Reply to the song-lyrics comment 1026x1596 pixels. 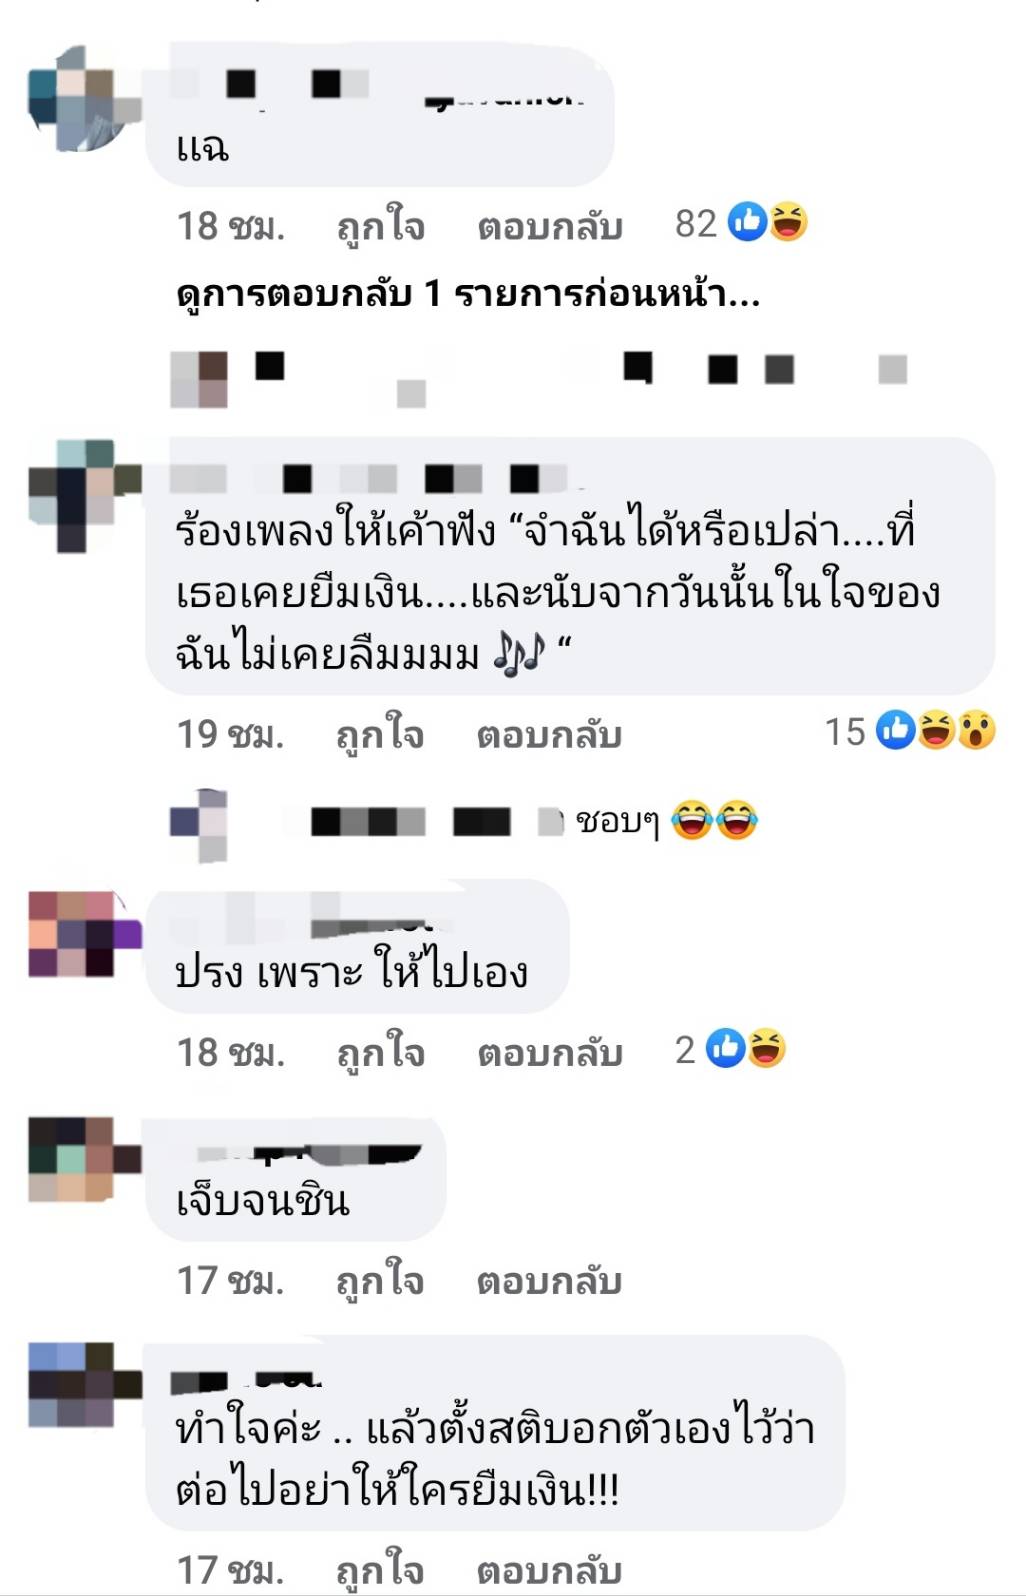coord(549,734)
